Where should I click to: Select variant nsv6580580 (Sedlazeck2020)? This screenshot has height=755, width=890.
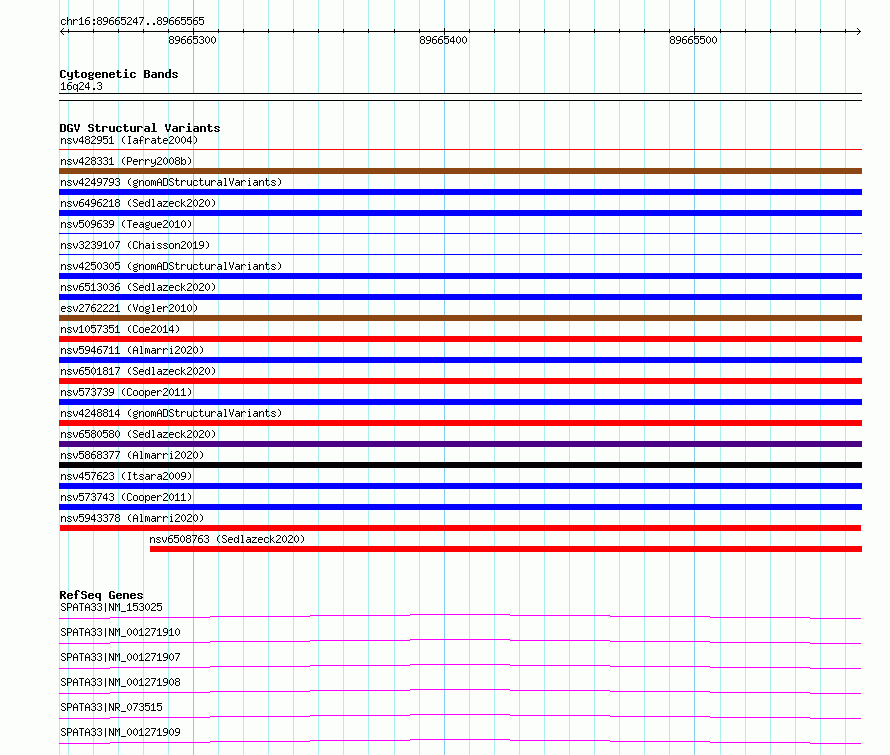(138, 434)
